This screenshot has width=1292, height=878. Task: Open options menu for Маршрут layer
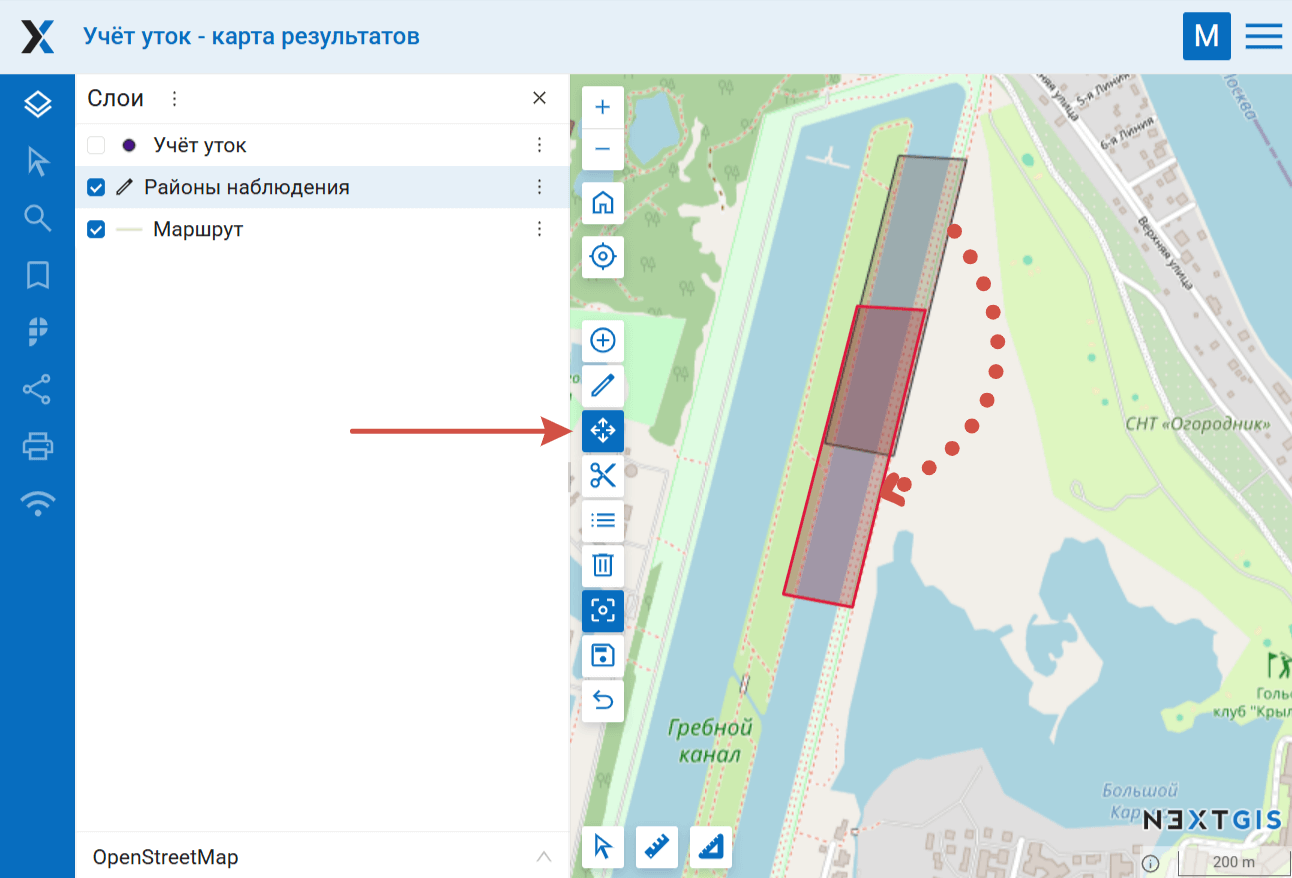pyautogui.click(x=540, y=230)
